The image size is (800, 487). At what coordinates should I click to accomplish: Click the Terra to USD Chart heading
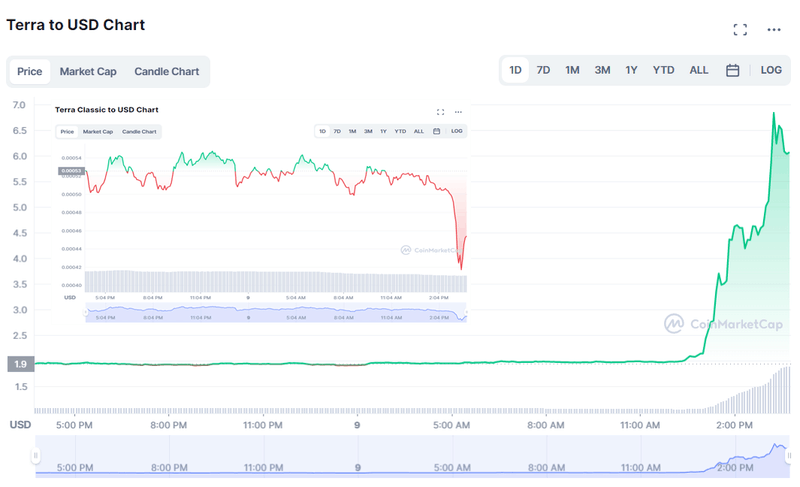76,24
